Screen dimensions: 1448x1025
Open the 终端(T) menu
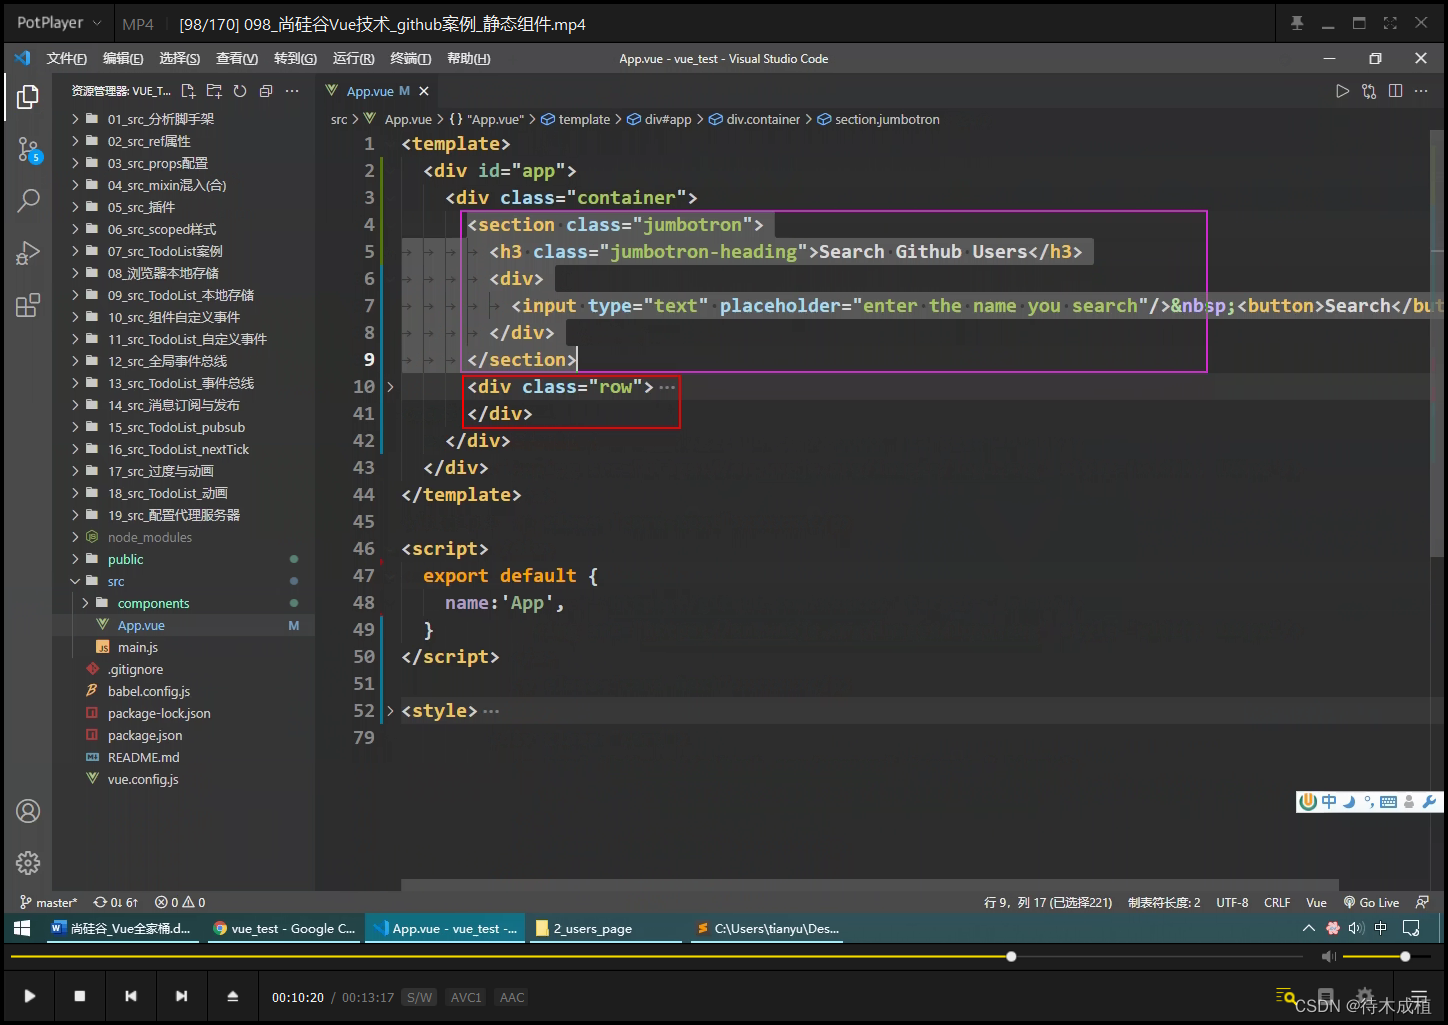(411, 59)
